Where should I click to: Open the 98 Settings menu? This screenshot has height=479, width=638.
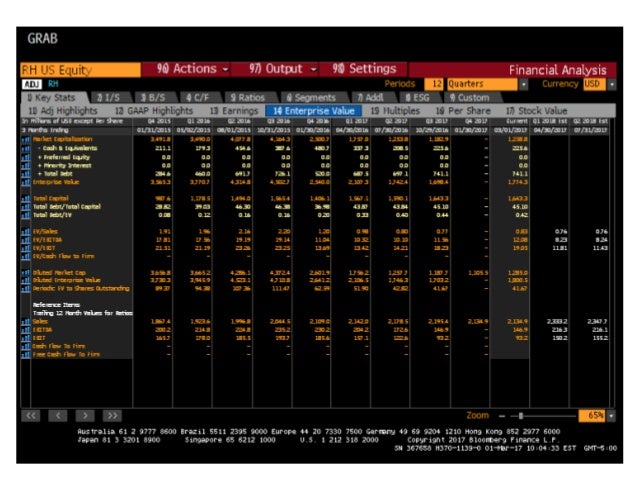coord(364,69)
